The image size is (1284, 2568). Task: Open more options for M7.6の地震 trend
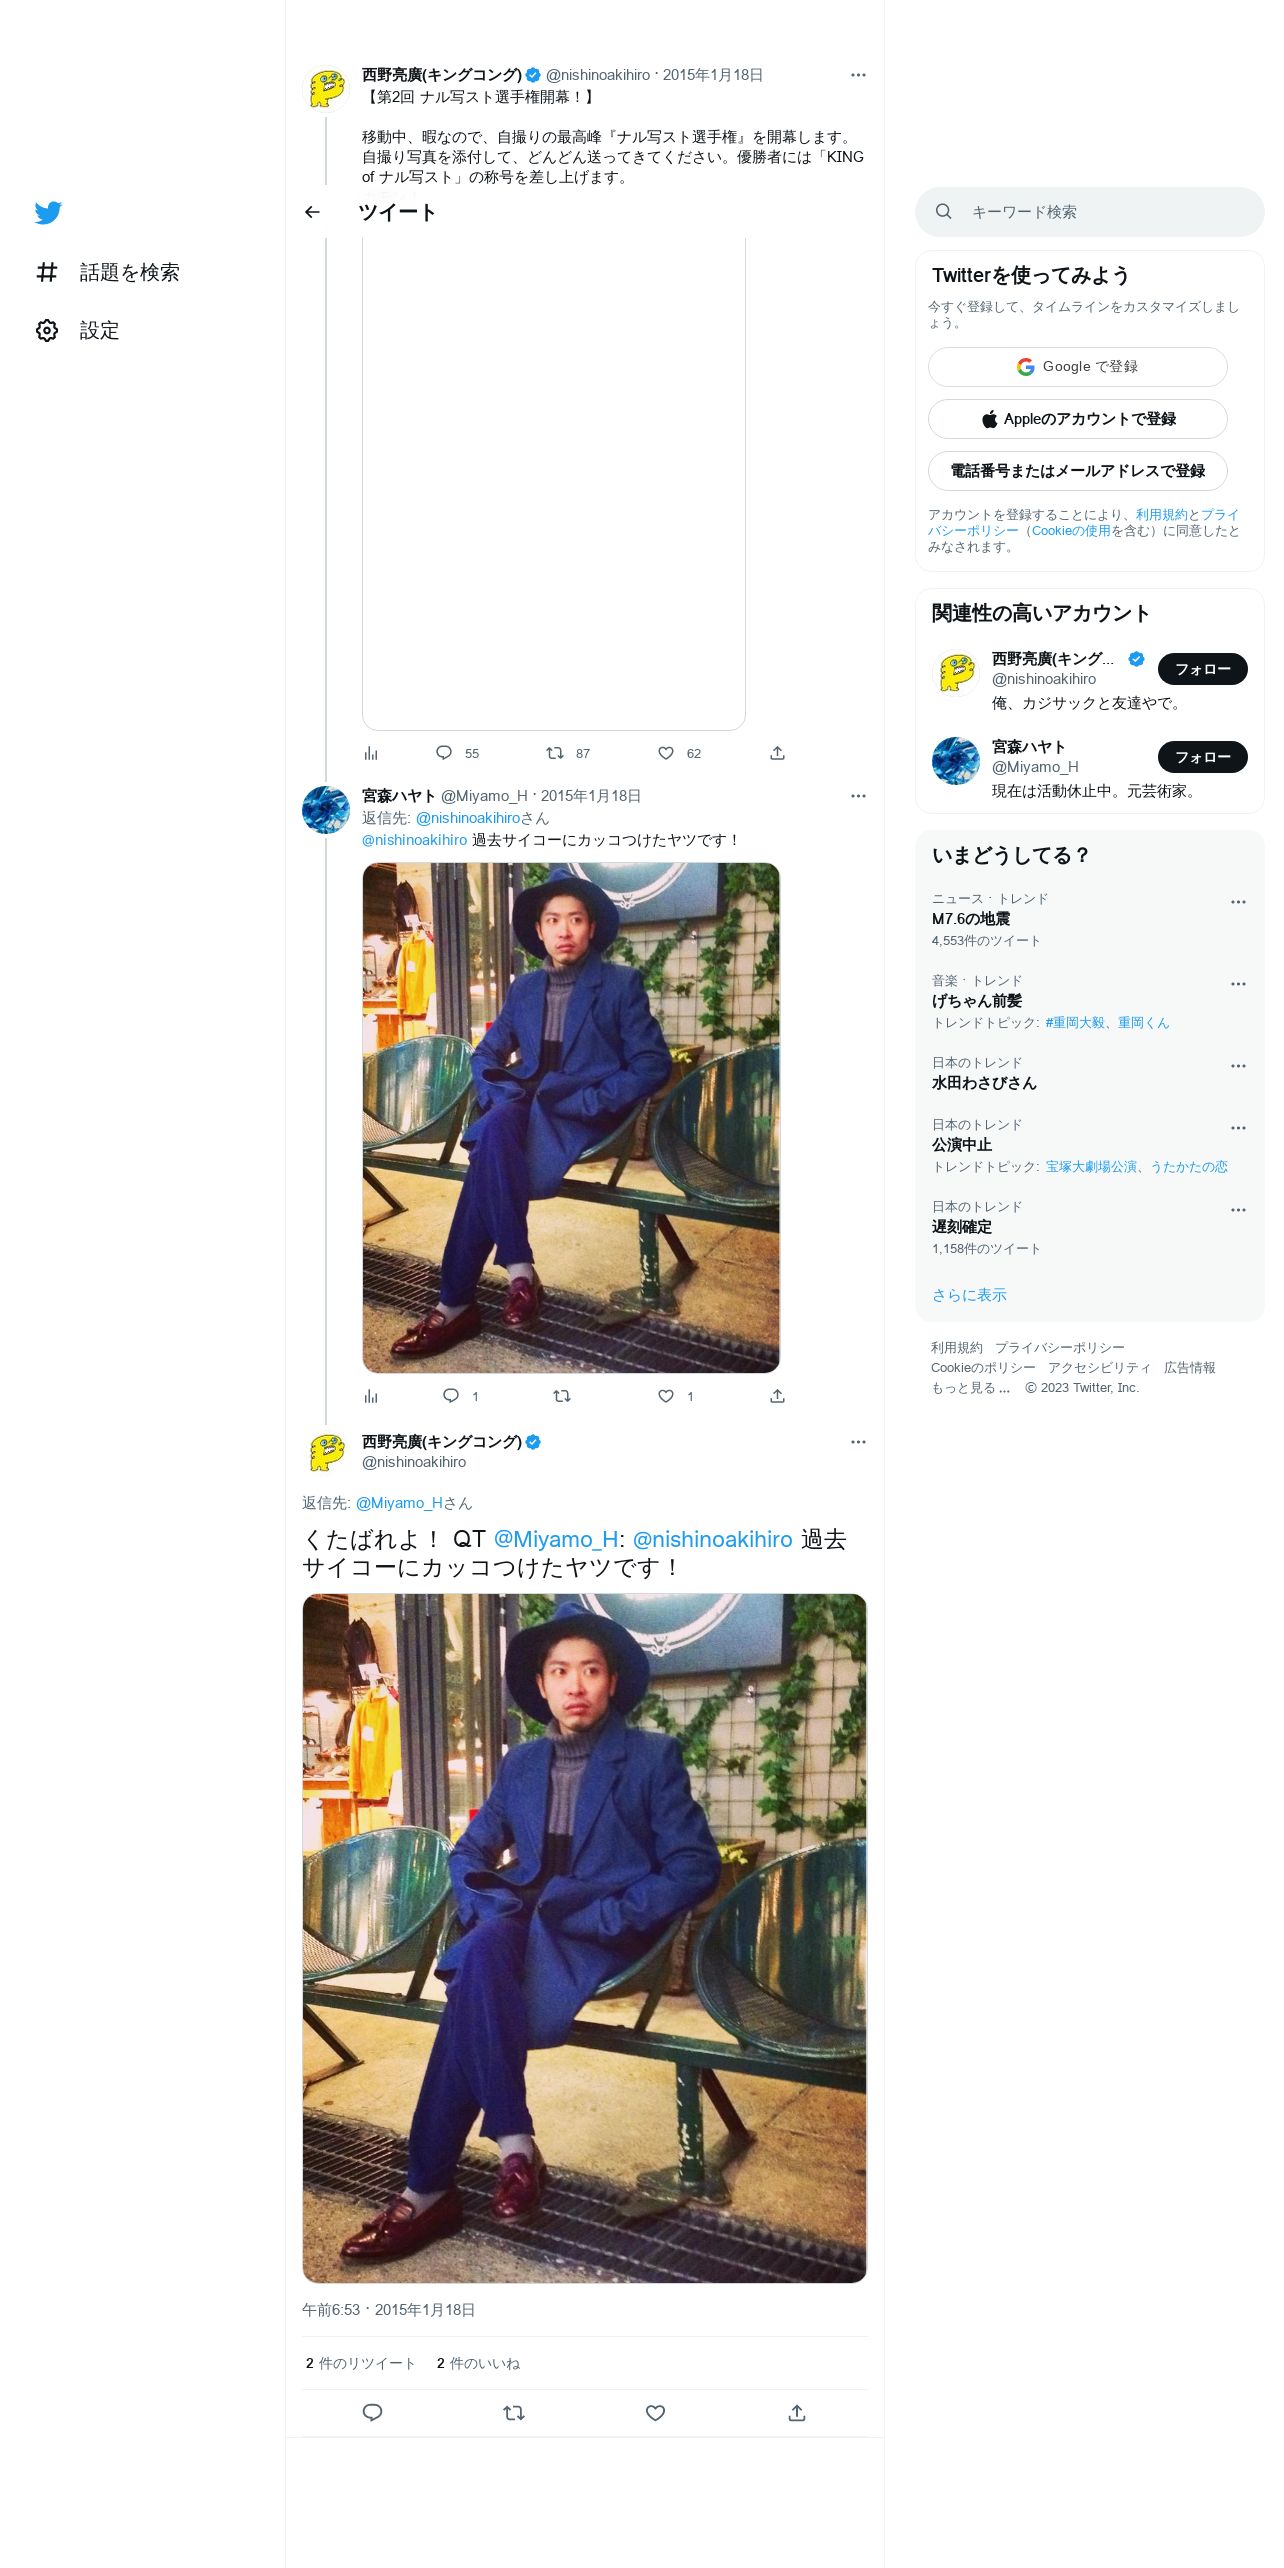coord(1238,902)
